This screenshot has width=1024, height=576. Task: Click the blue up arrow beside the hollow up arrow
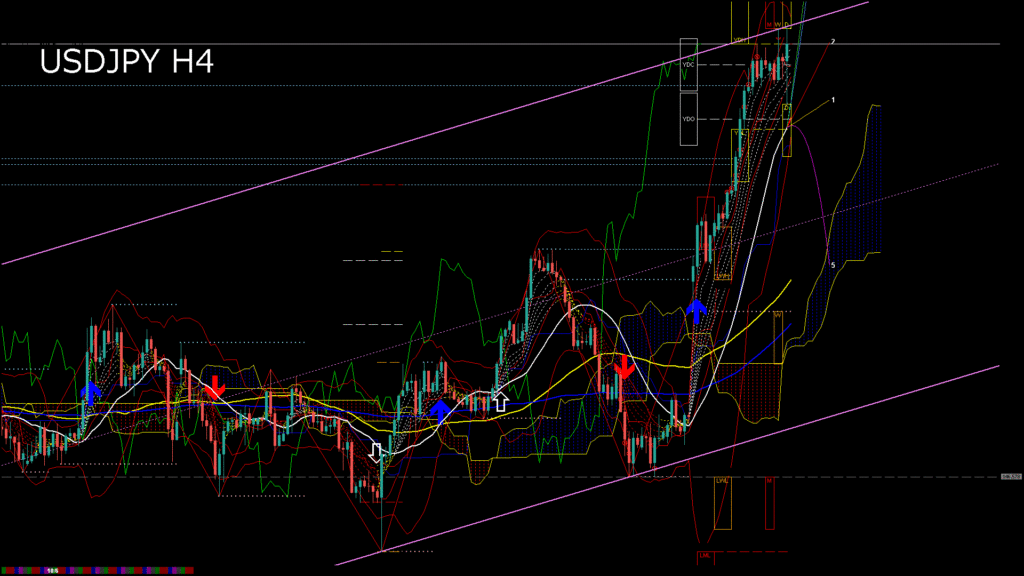tap(439, 407)
